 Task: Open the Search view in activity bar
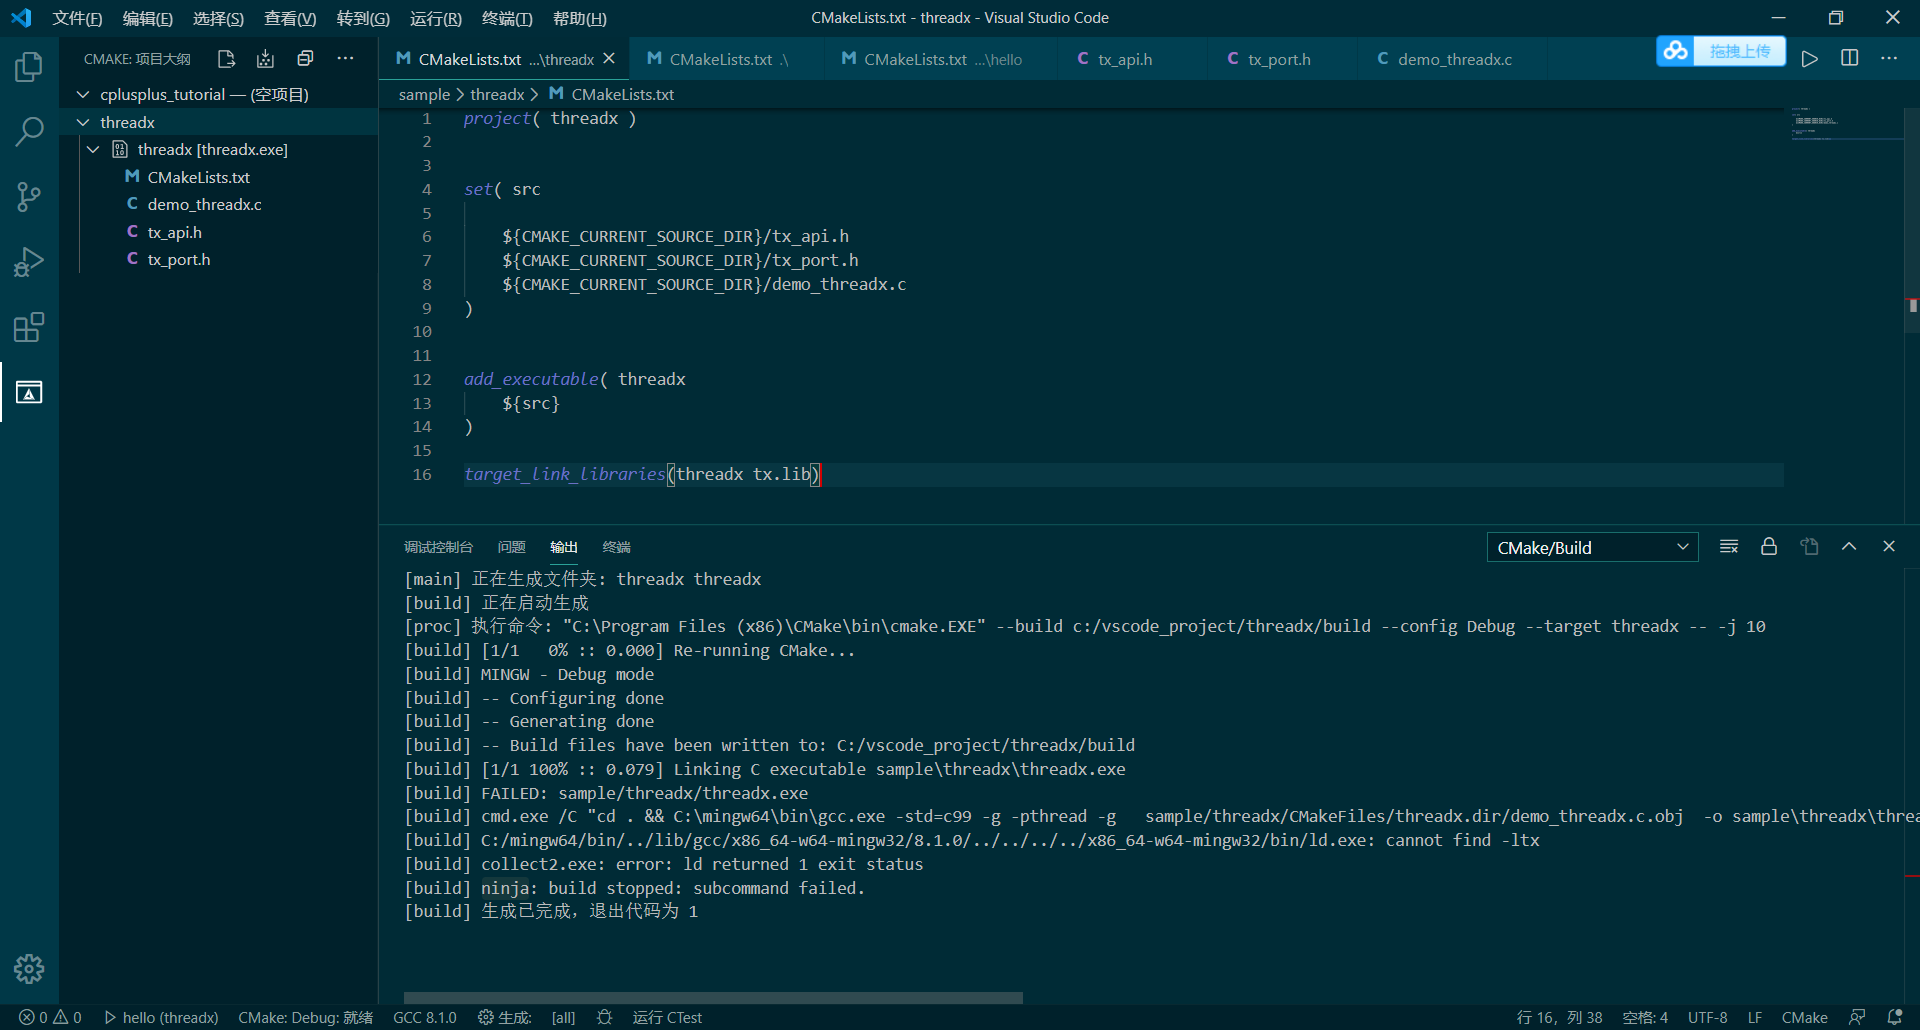coord(29,131)
